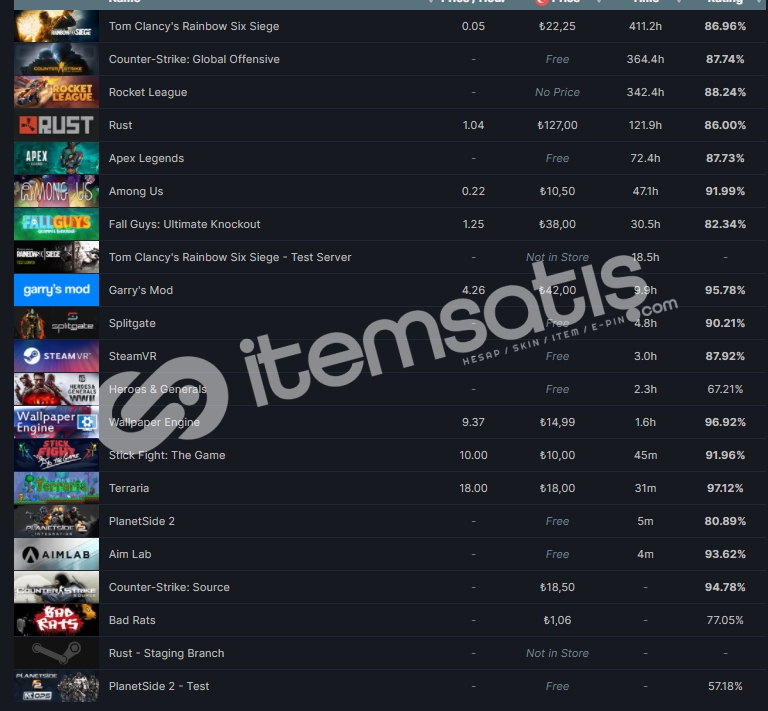Click the PlanetSide 2 game name
Screen dimensions: 768x711
142,521
